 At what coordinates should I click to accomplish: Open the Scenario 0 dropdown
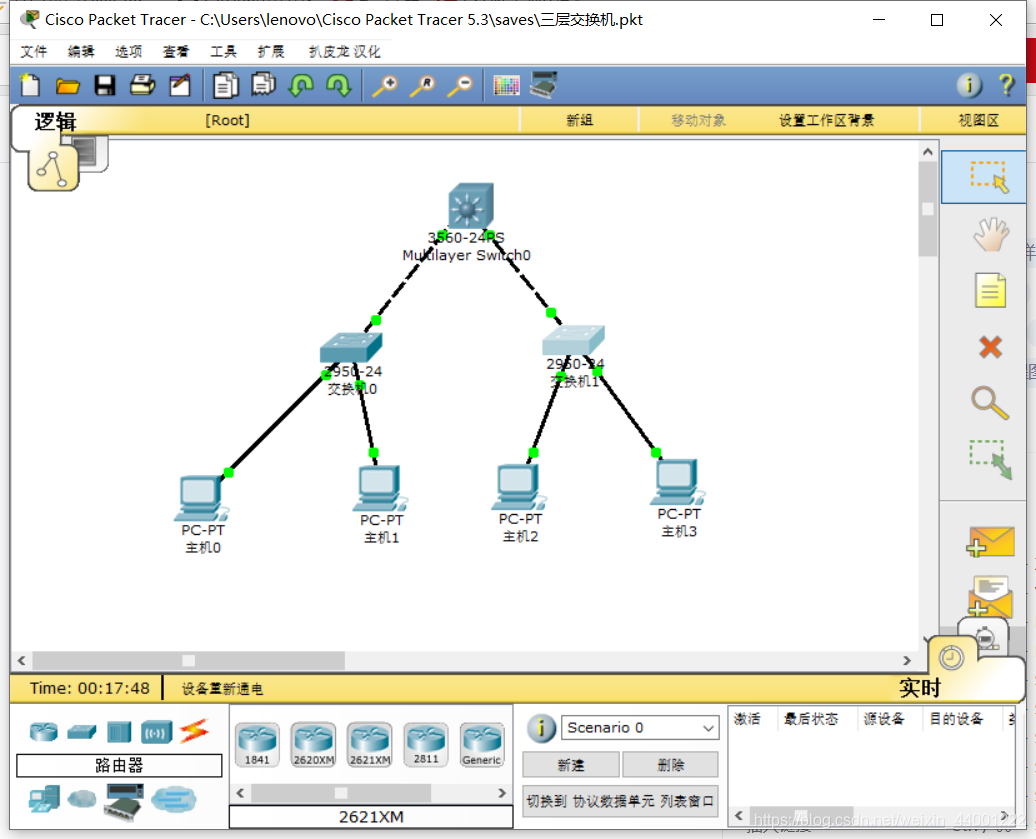(639, 728)
